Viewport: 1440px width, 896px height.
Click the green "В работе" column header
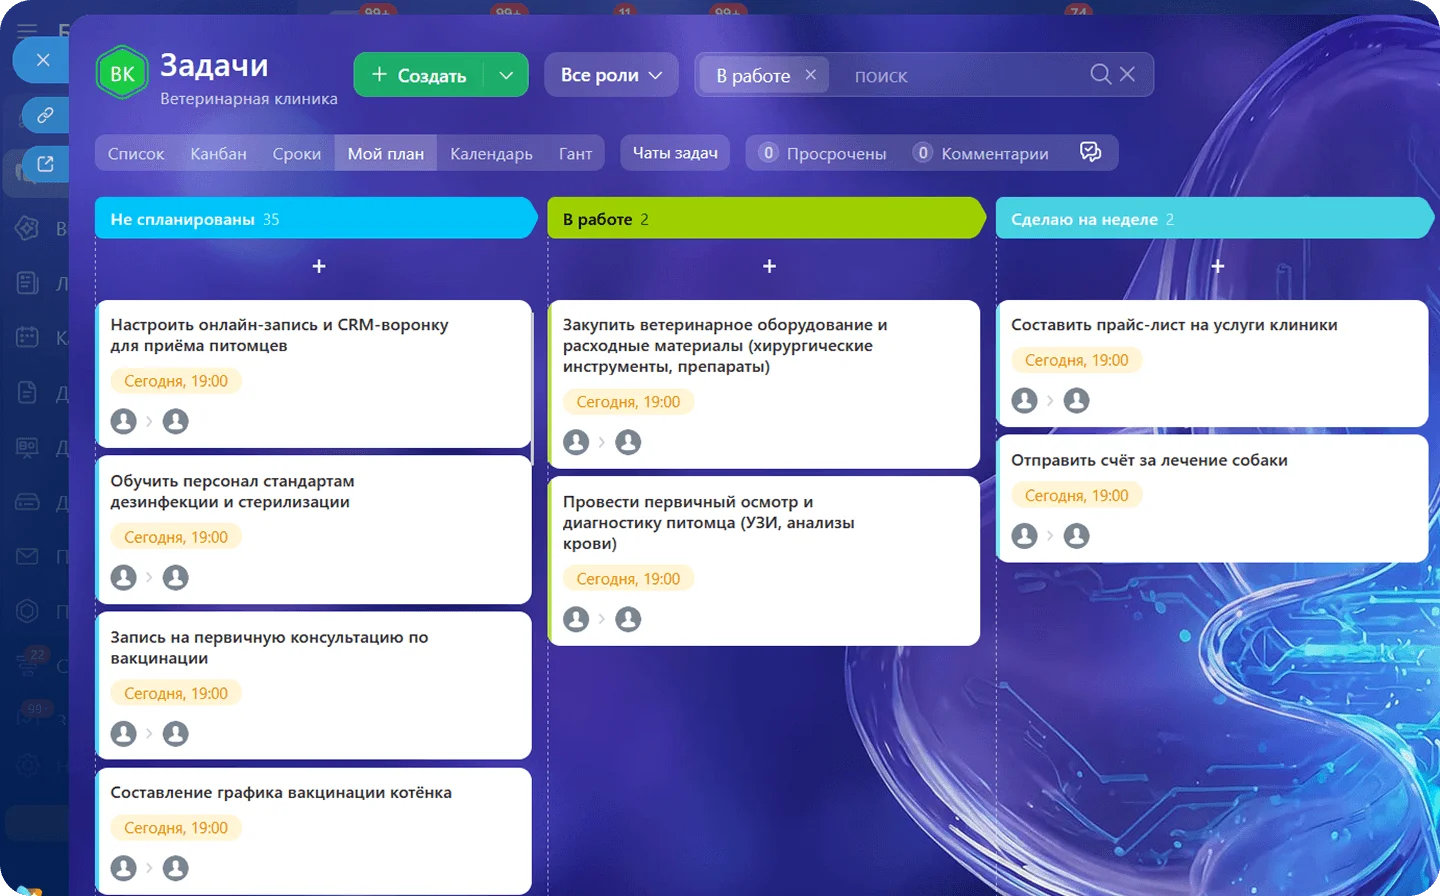click(767, 218)
